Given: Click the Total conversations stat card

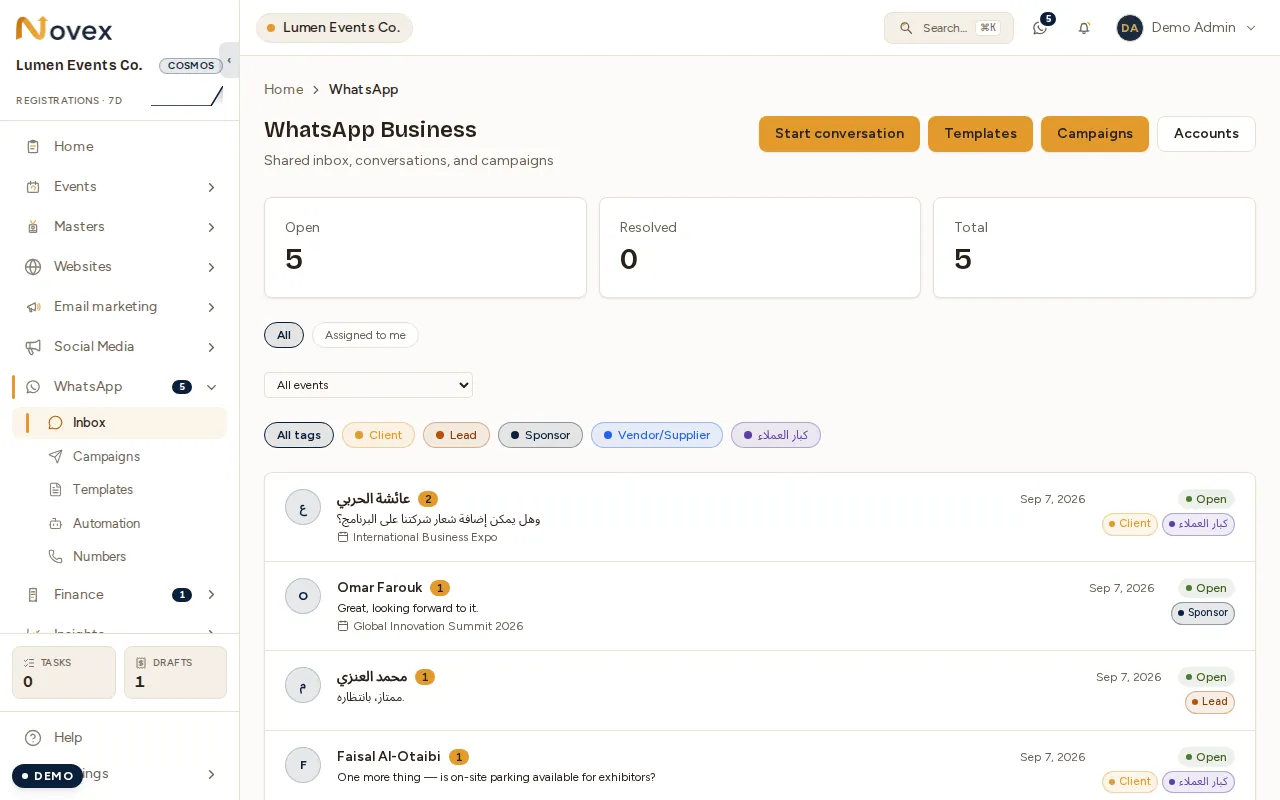Looking at the screenshot, I should (x=1094, y=247).
